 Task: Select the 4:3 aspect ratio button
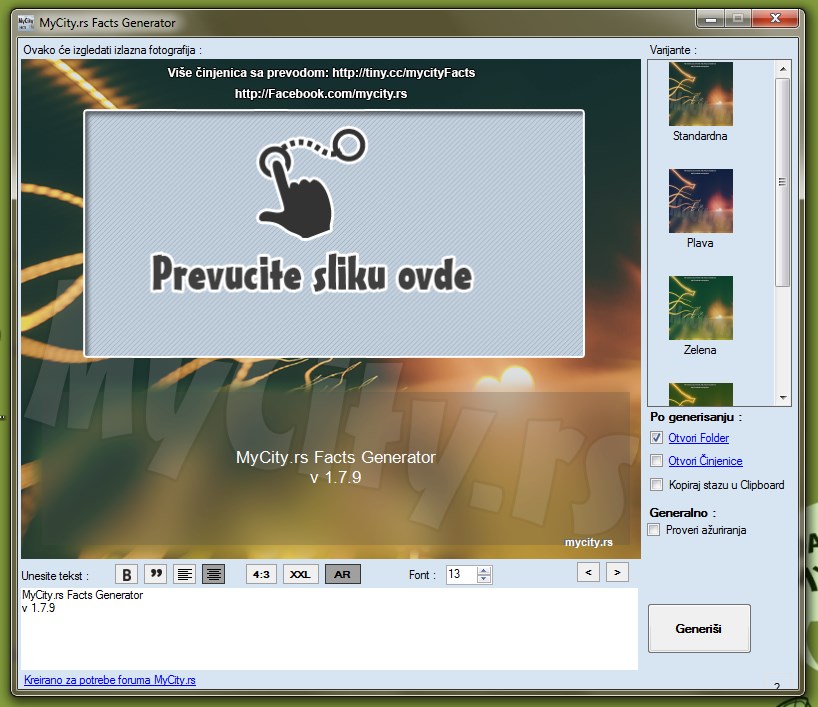point(261,574)
